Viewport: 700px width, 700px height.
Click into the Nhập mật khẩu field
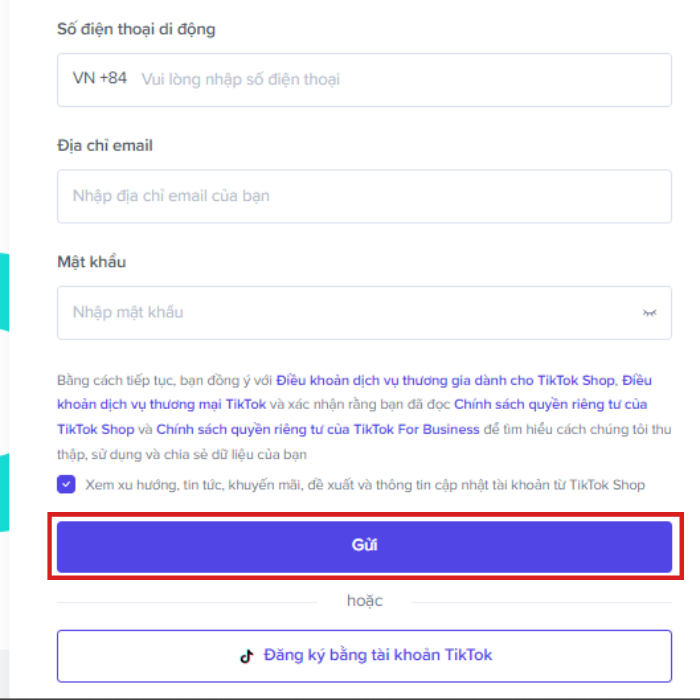coord(340,313)
